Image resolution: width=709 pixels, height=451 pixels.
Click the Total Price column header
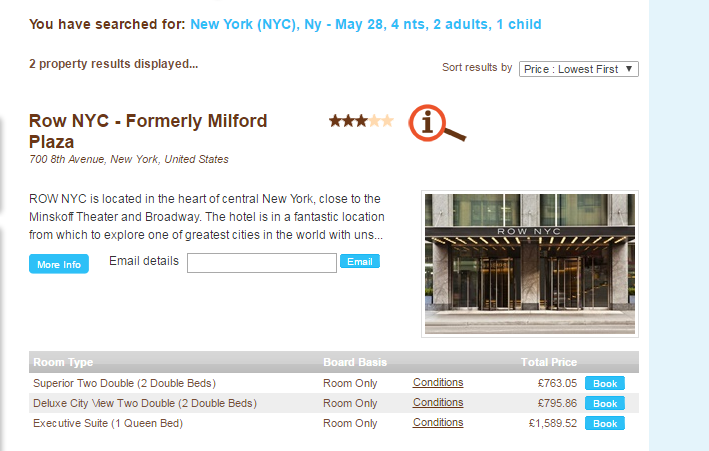tap(549, 362)
